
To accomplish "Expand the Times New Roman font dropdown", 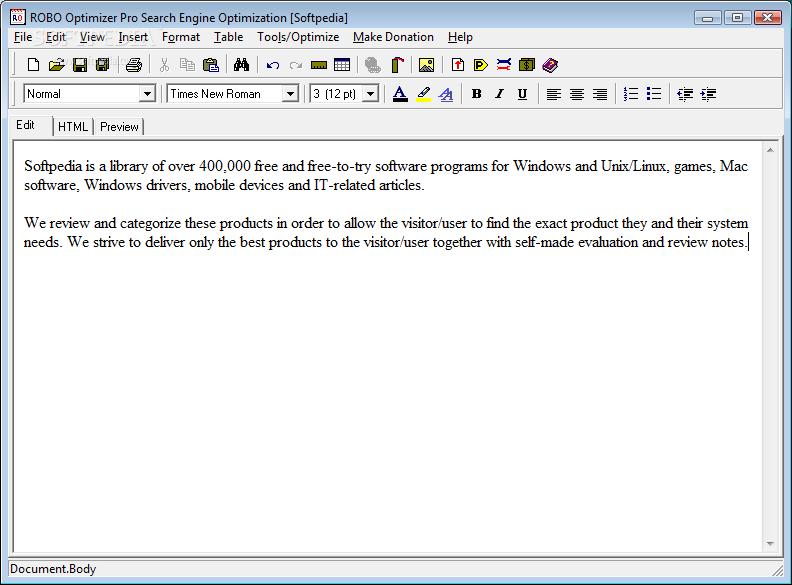I will (290, 94).
